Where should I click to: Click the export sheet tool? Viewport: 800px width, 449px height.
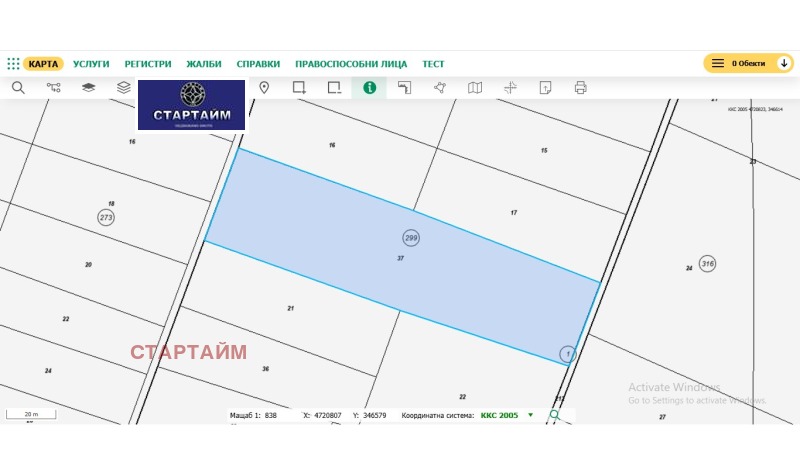[x=545, y=88]
